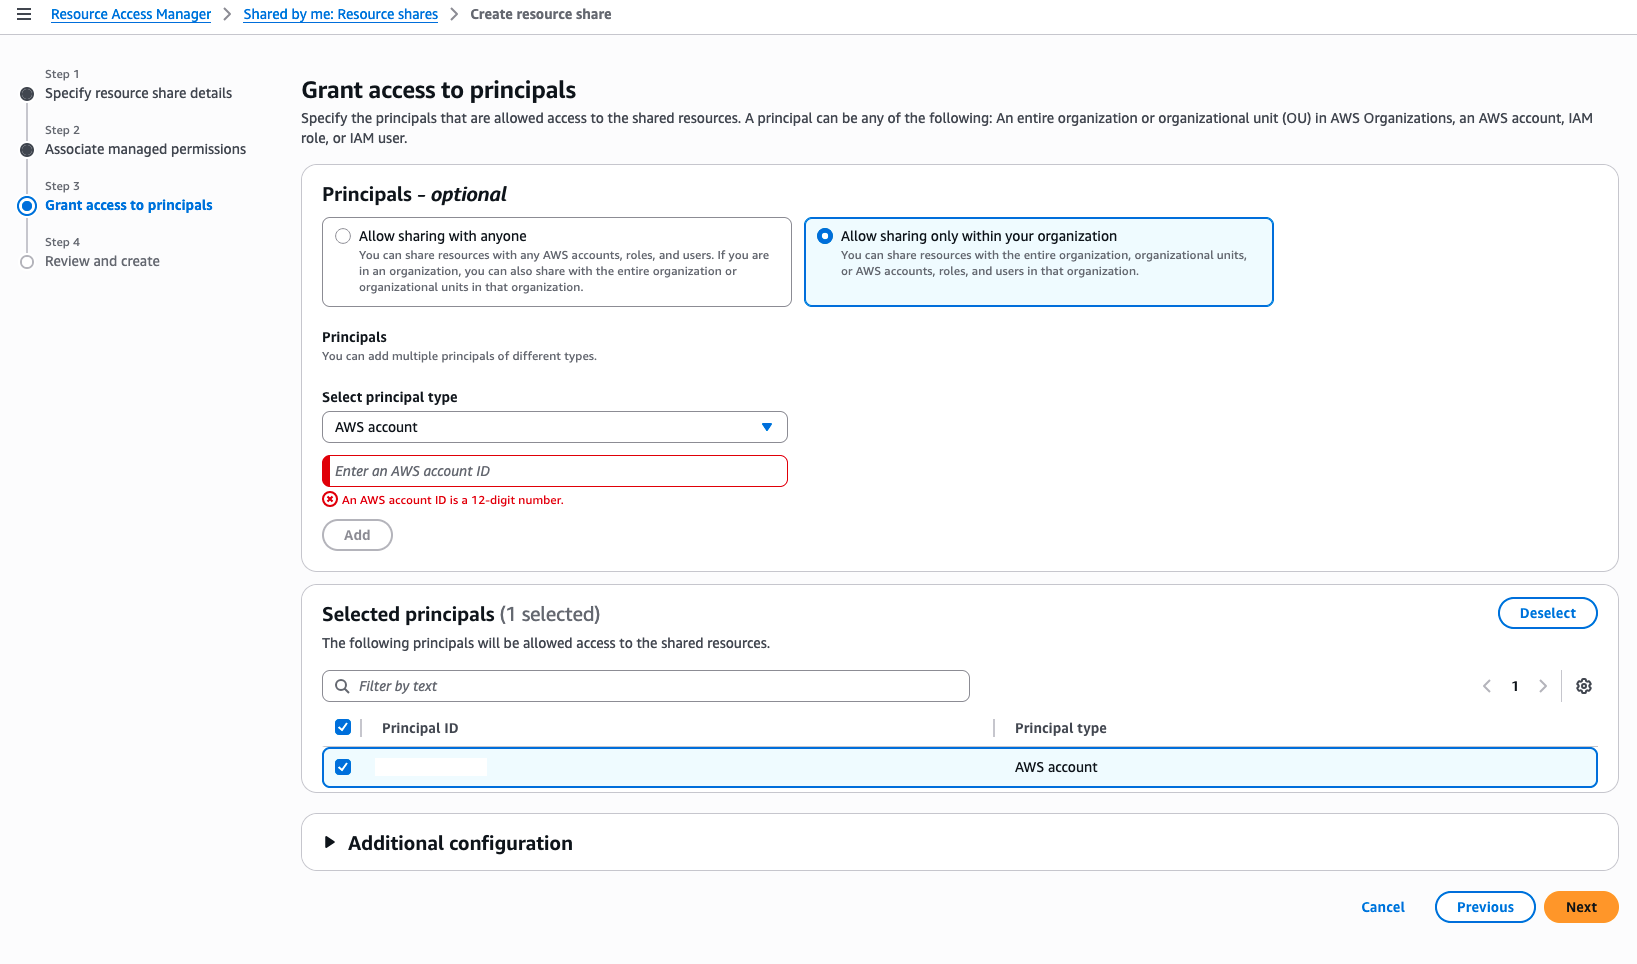Uncheck the AWS account principal row checkbox
This screenshot has height=964, width=1637.
[343, 767]
